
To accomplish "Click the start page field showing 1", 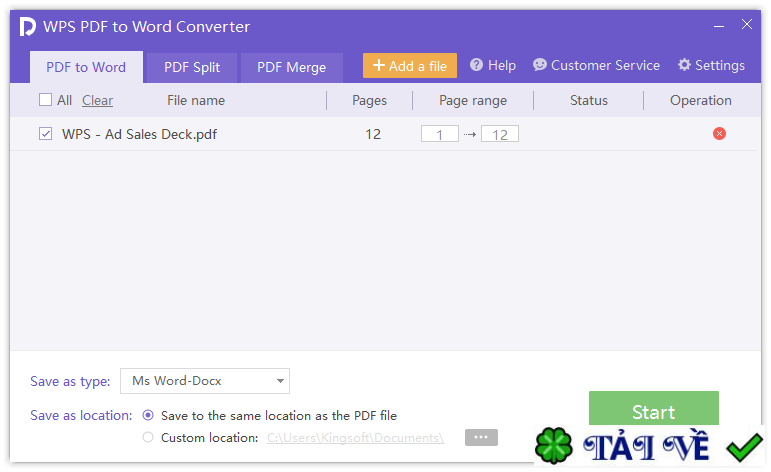I will (440, 134).
